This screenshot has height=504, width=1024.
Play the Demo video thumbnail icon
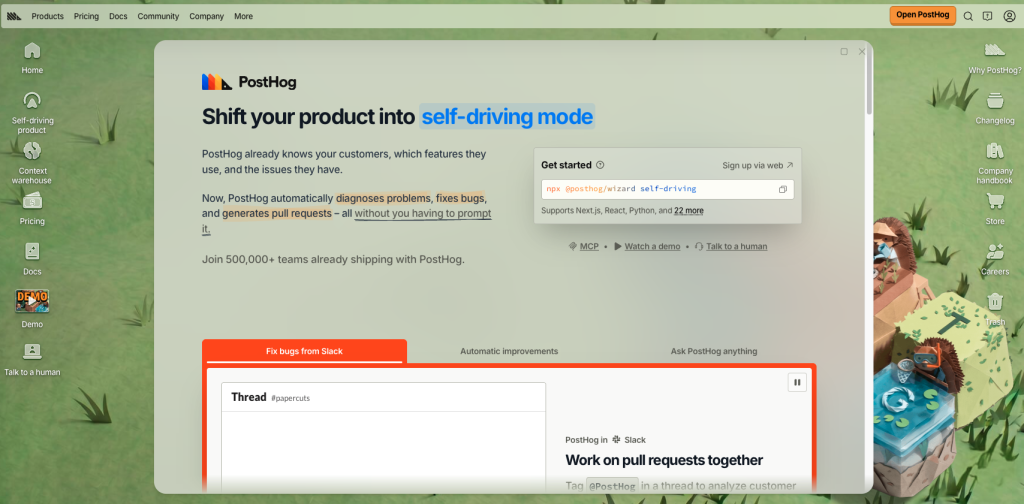[32, 301]
